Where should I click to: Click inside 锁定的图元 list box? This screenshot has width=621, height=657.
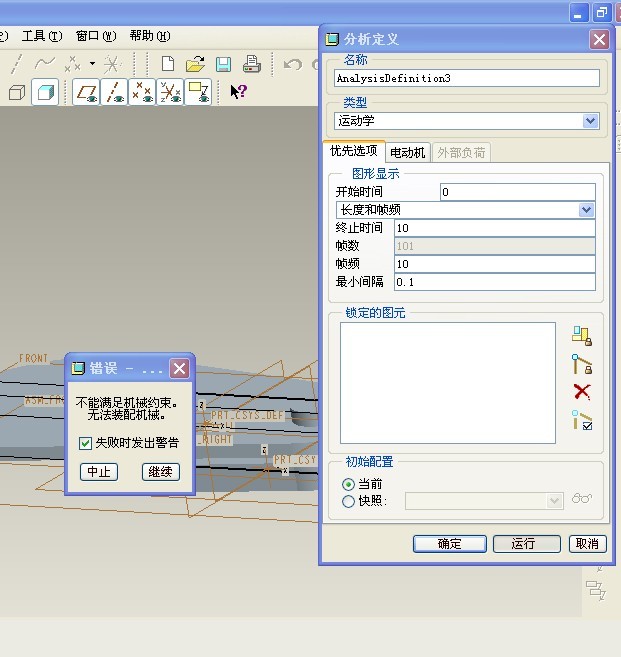click(x=448, y=383)
